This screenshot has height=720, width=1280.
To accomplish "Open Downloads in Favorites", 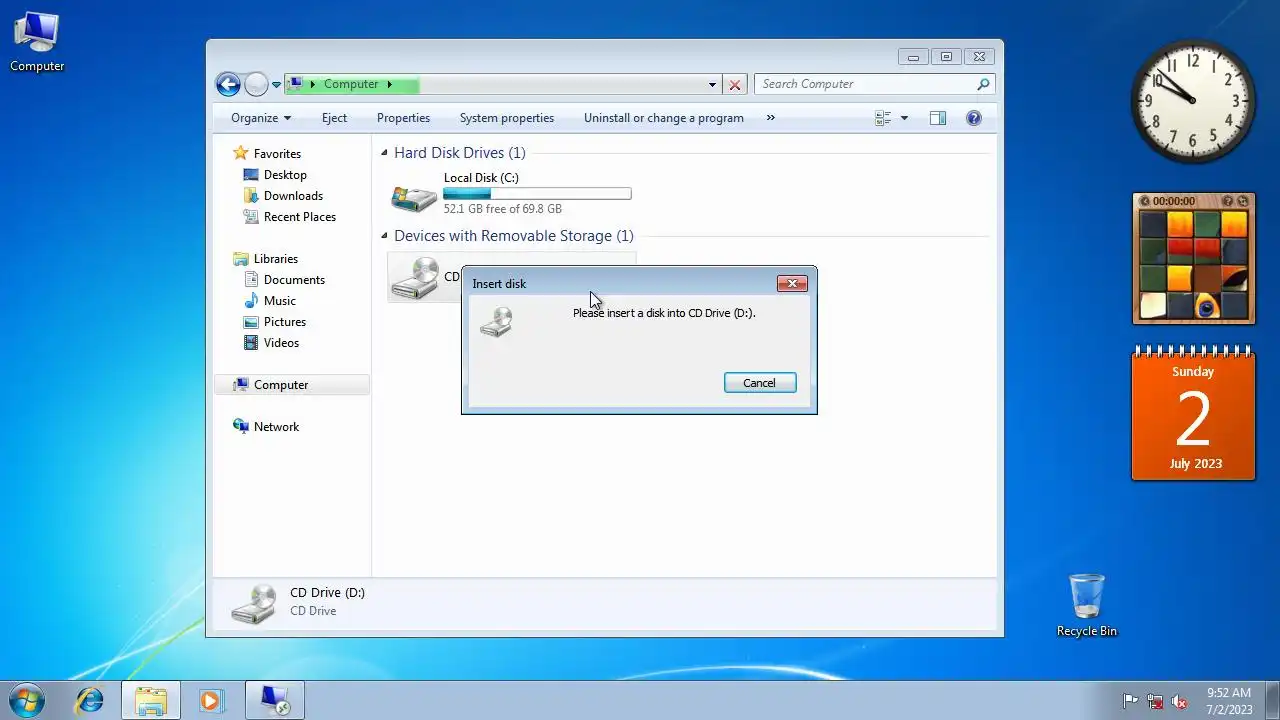I will [293, 196].
